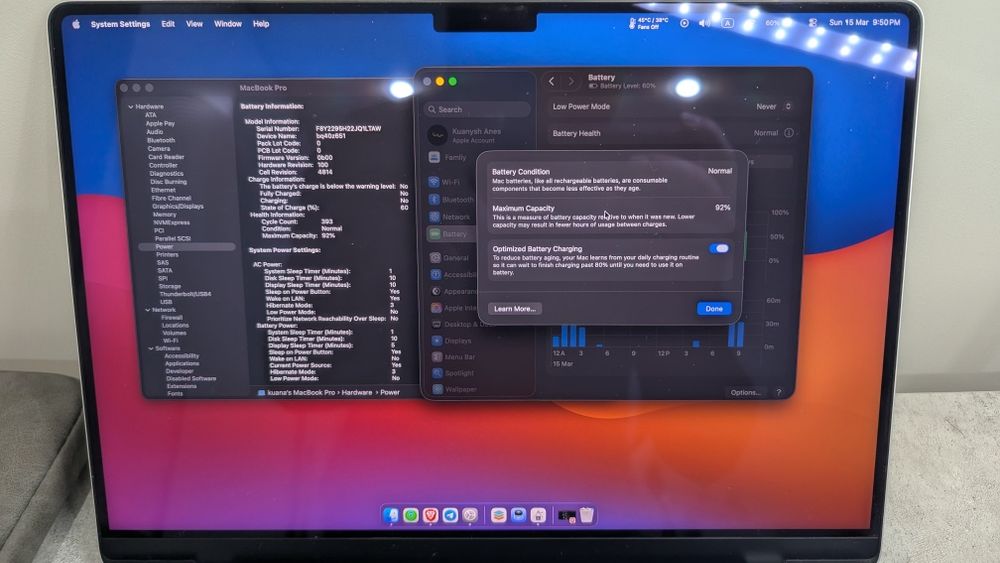Screen dimensions: 1000x563
Task: Select Bluetooth in System Information sidebar
Action: tap(161, 140)
